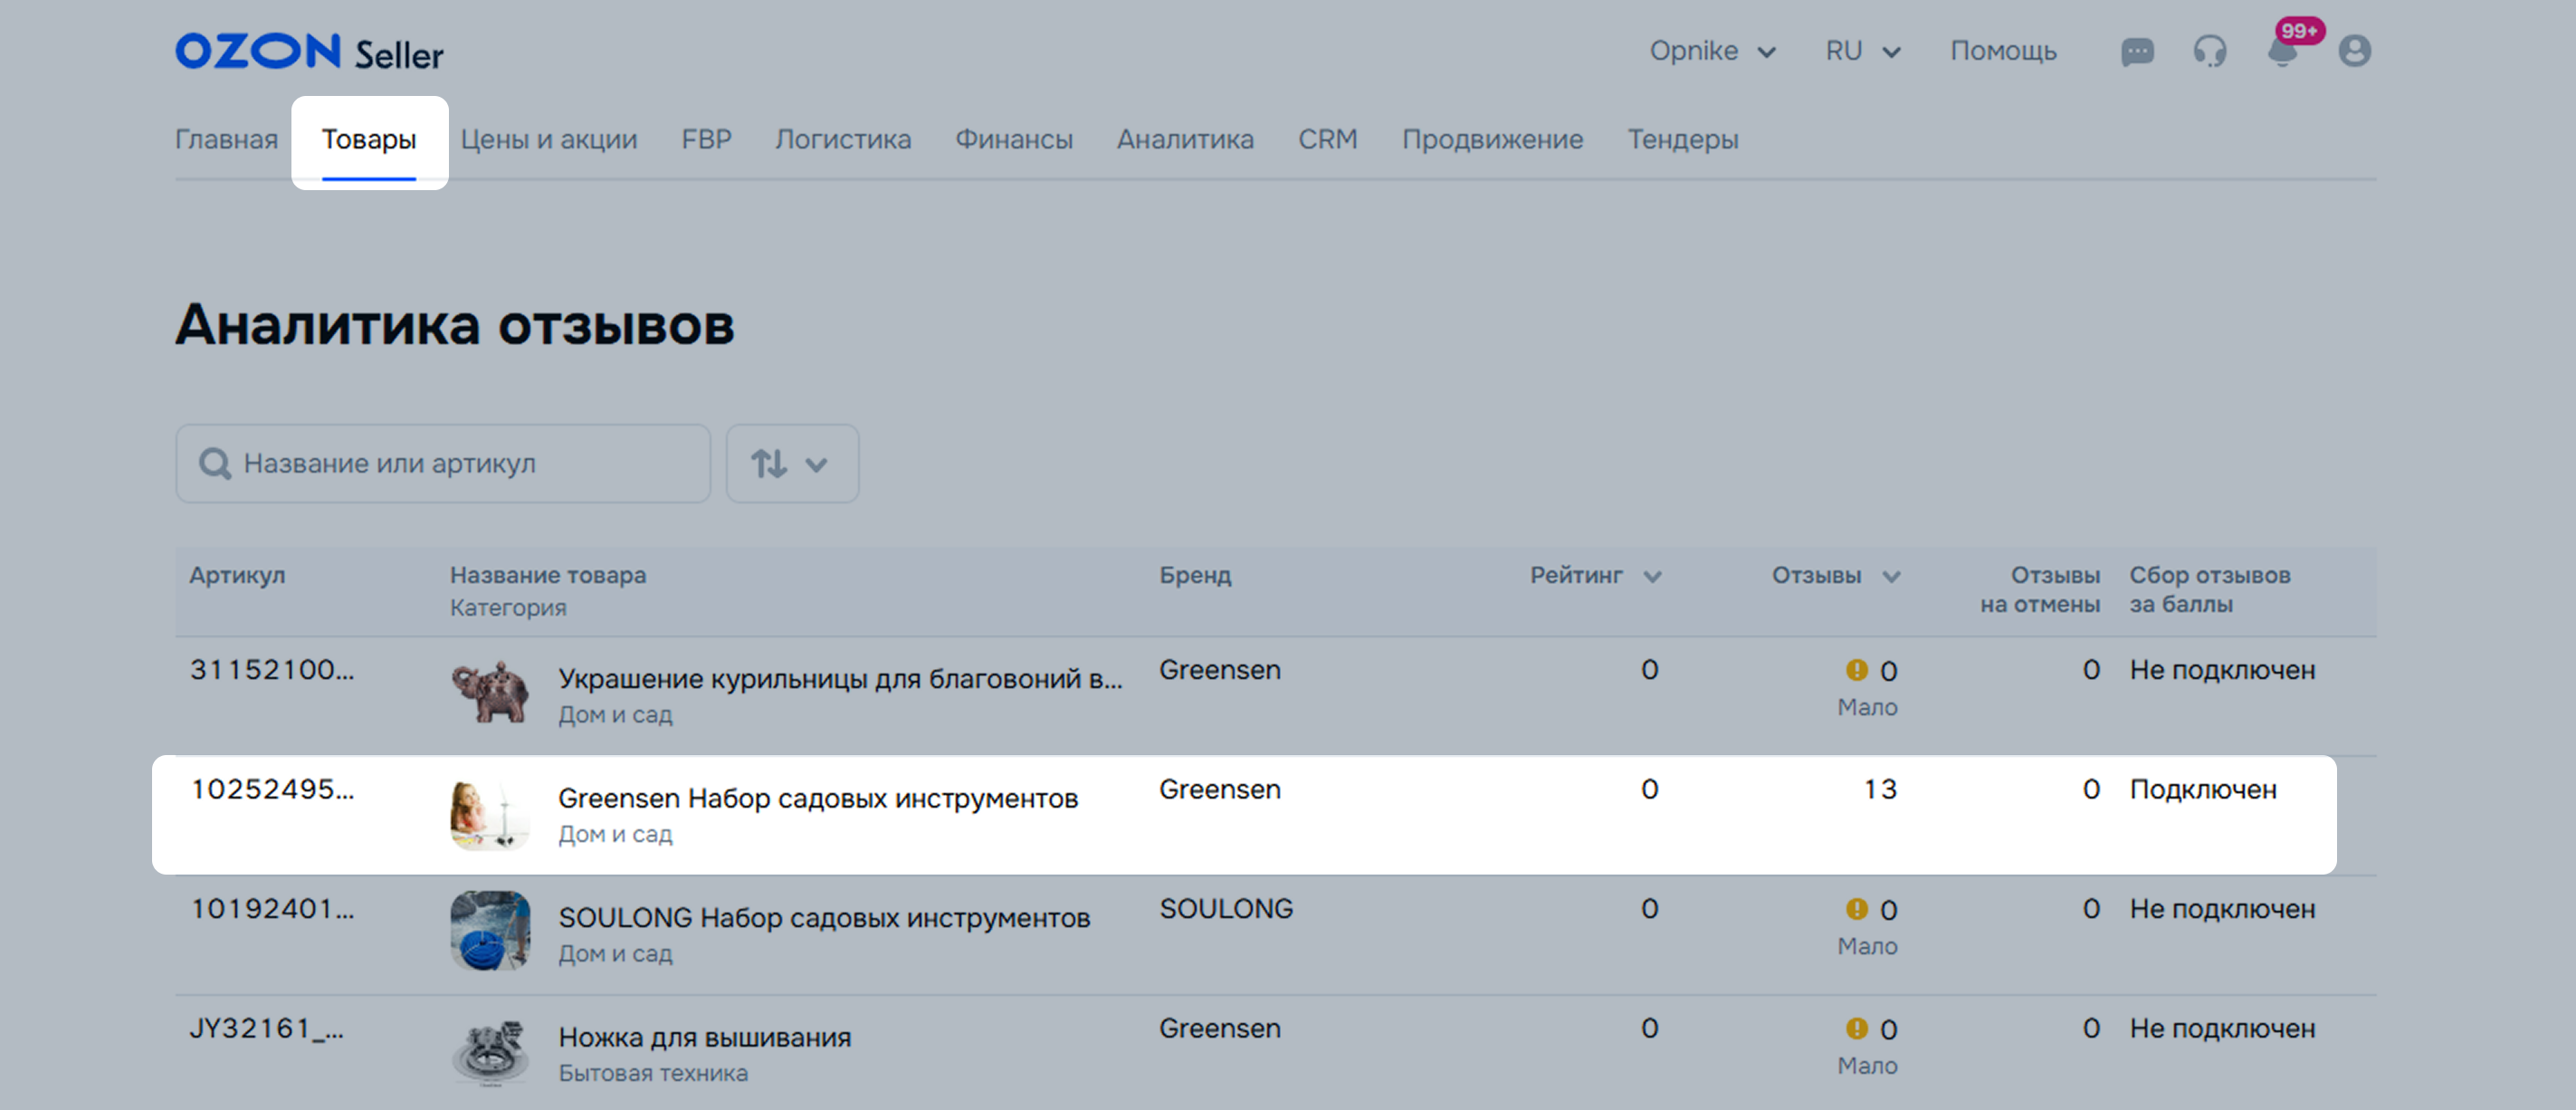Open the Финансы tab
Screen dimensions: 2576x1110
(1014, 139)
